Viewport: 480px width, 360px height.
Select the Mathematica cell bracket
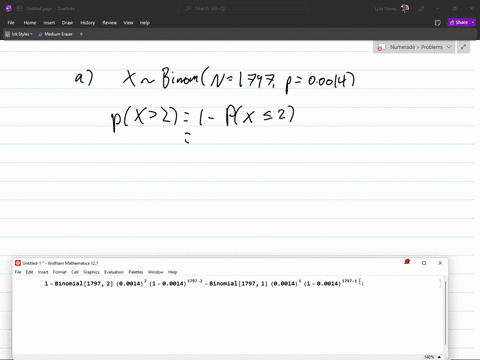pos(440,283)
